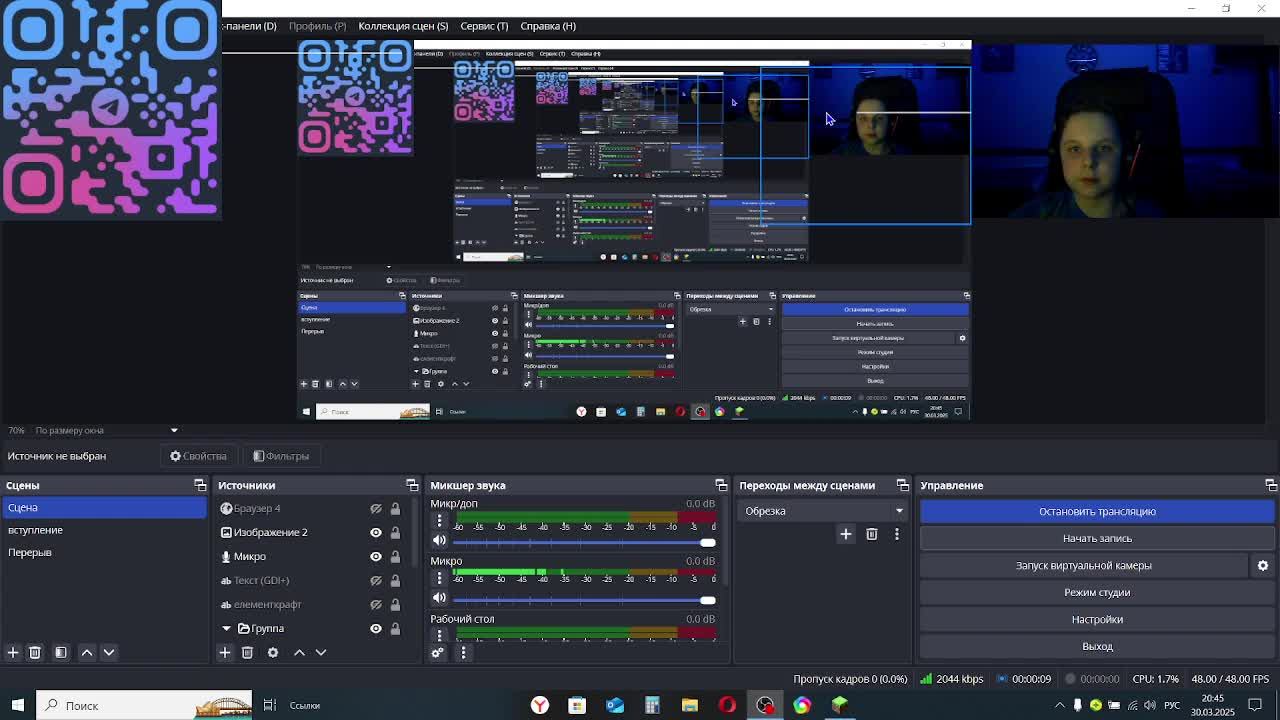Open the Windows Start menu
Image resolution: width=1280 pixels, height=720 pixels.
[17, 705]
